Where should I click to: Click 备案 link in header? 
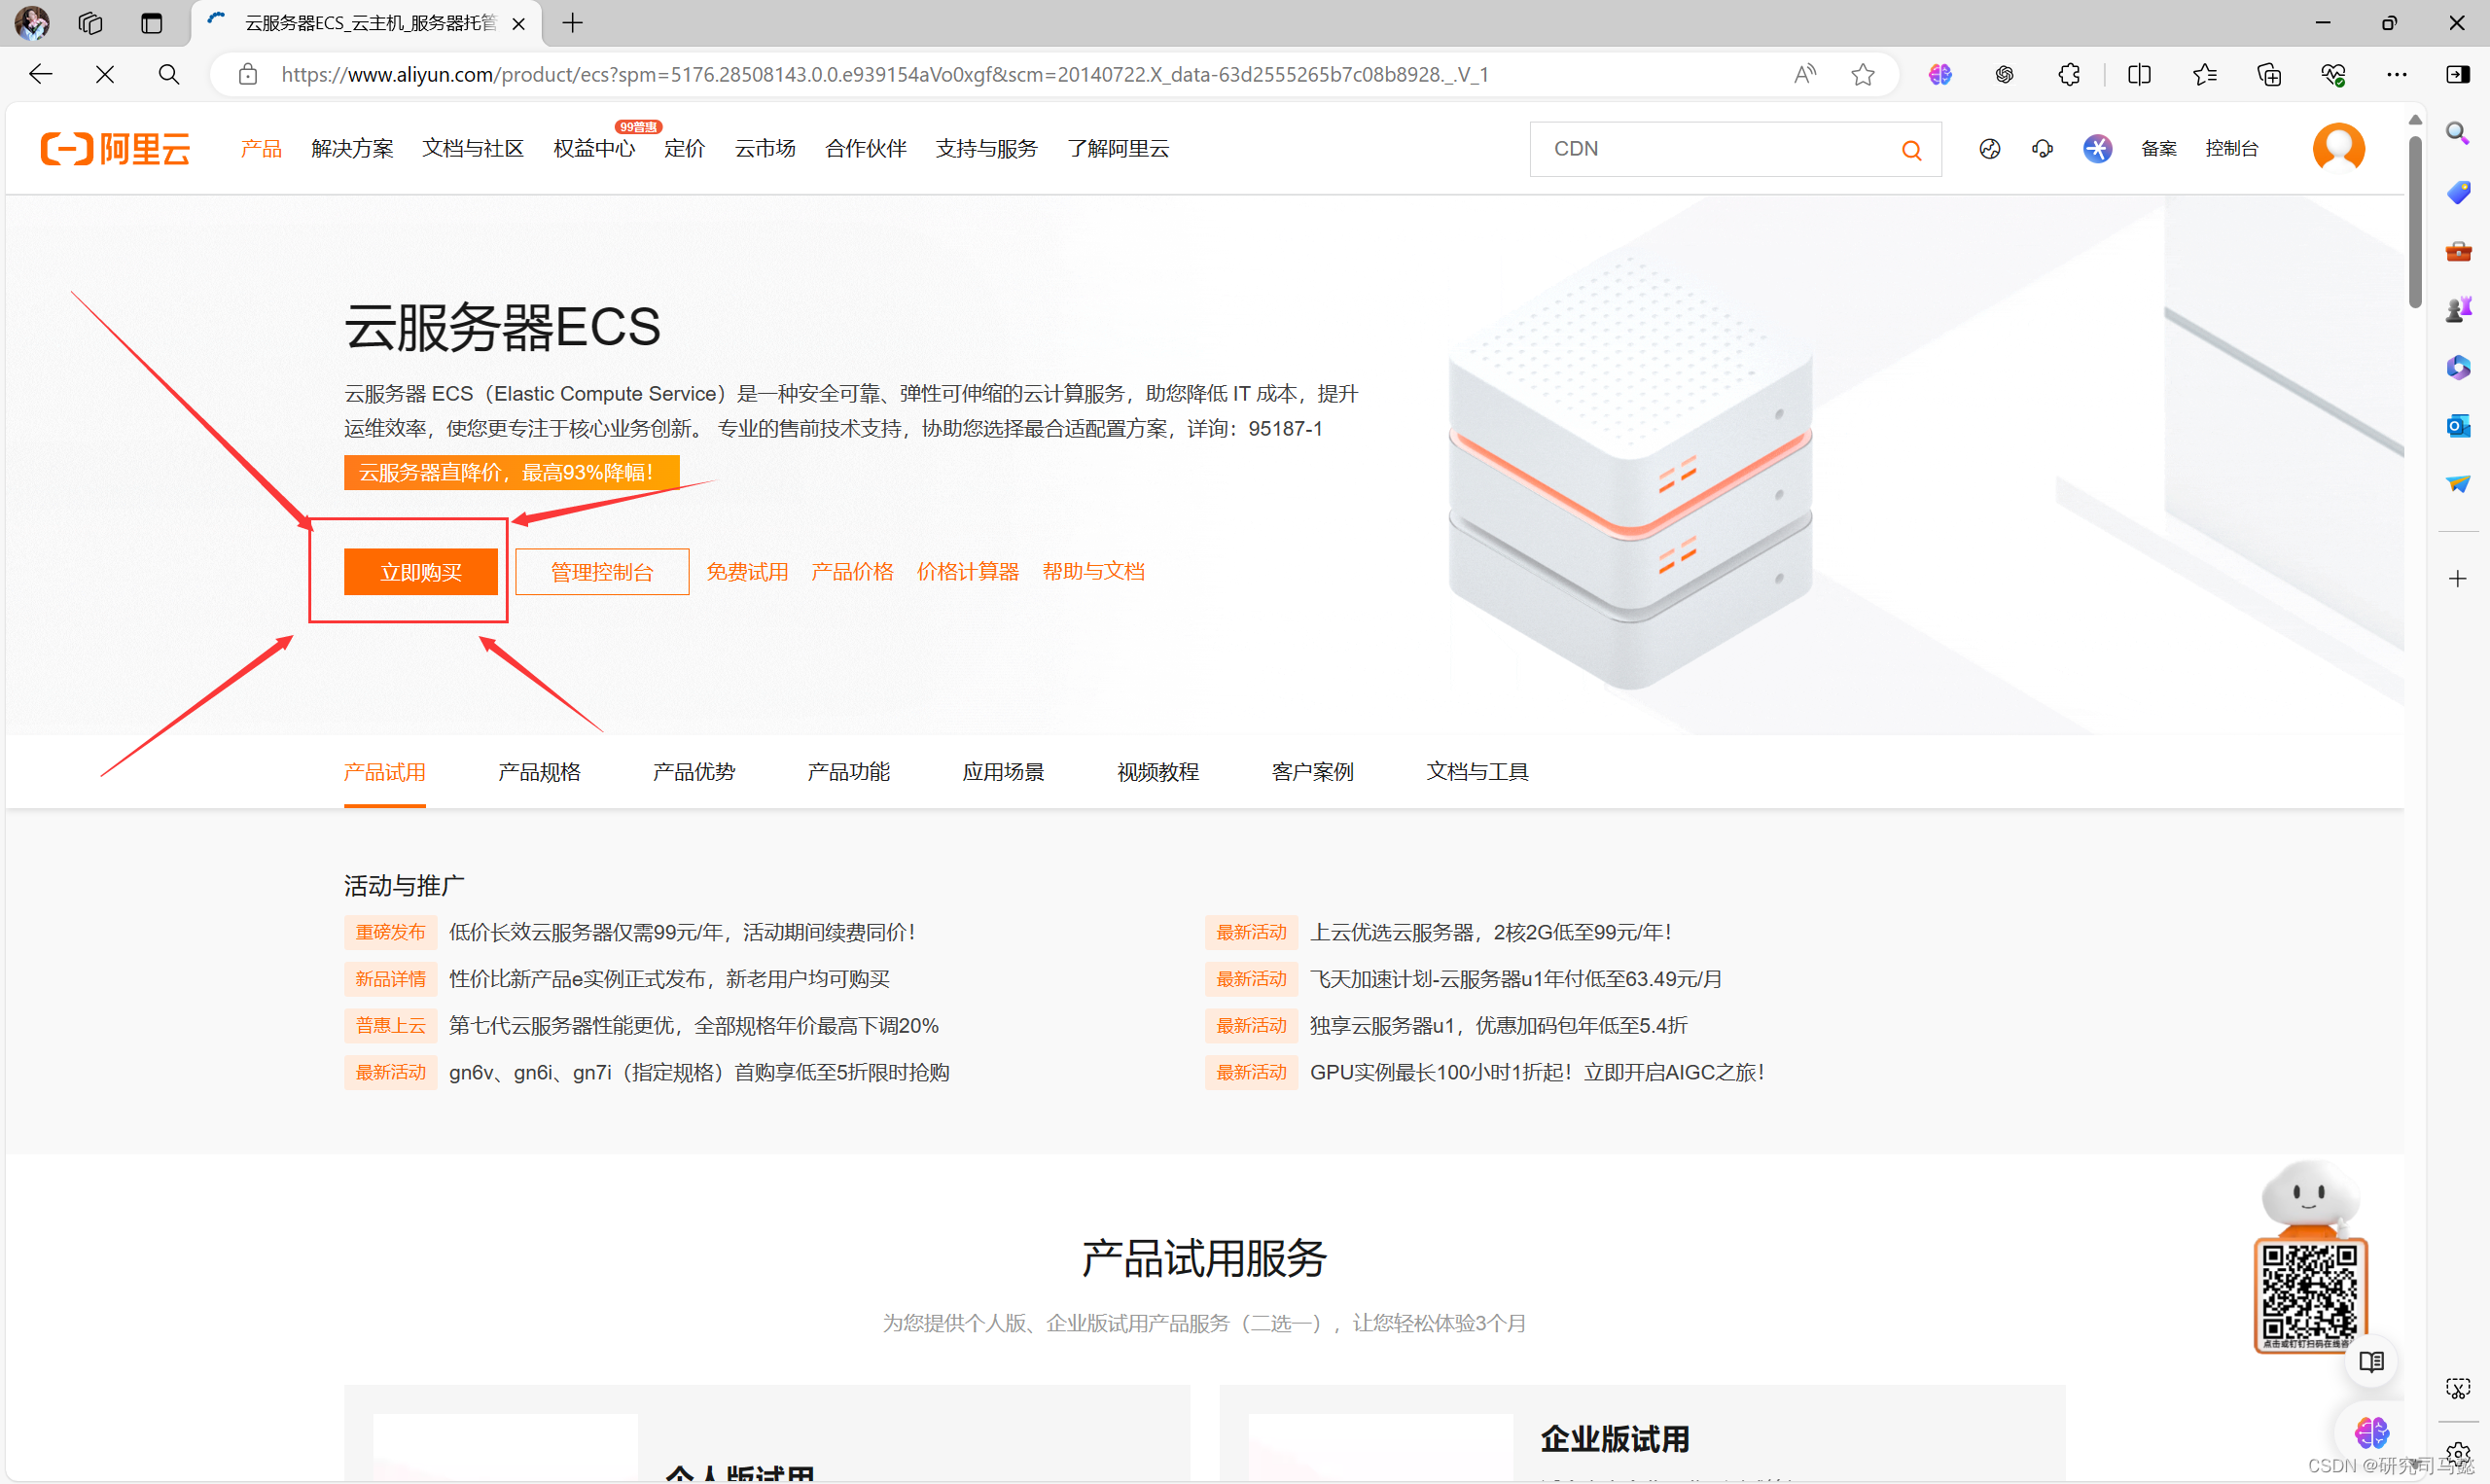click(2159, 149)
